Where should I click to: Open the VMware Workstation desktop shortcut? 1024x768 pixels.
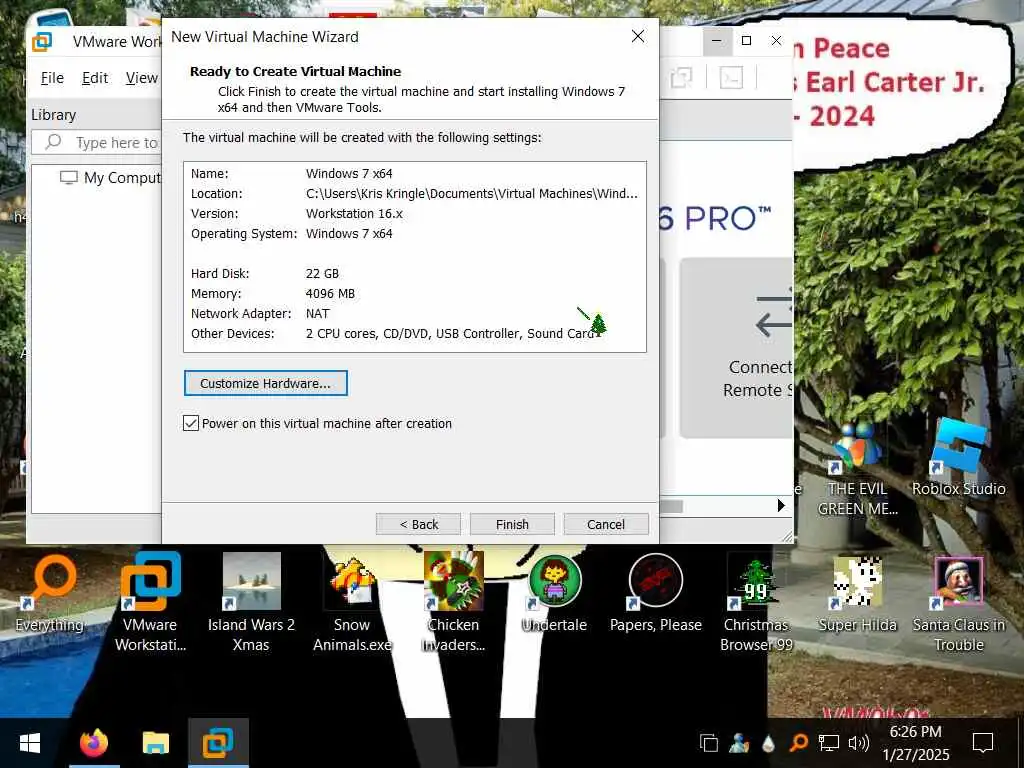pyautogui.click(x=150, y=601)
